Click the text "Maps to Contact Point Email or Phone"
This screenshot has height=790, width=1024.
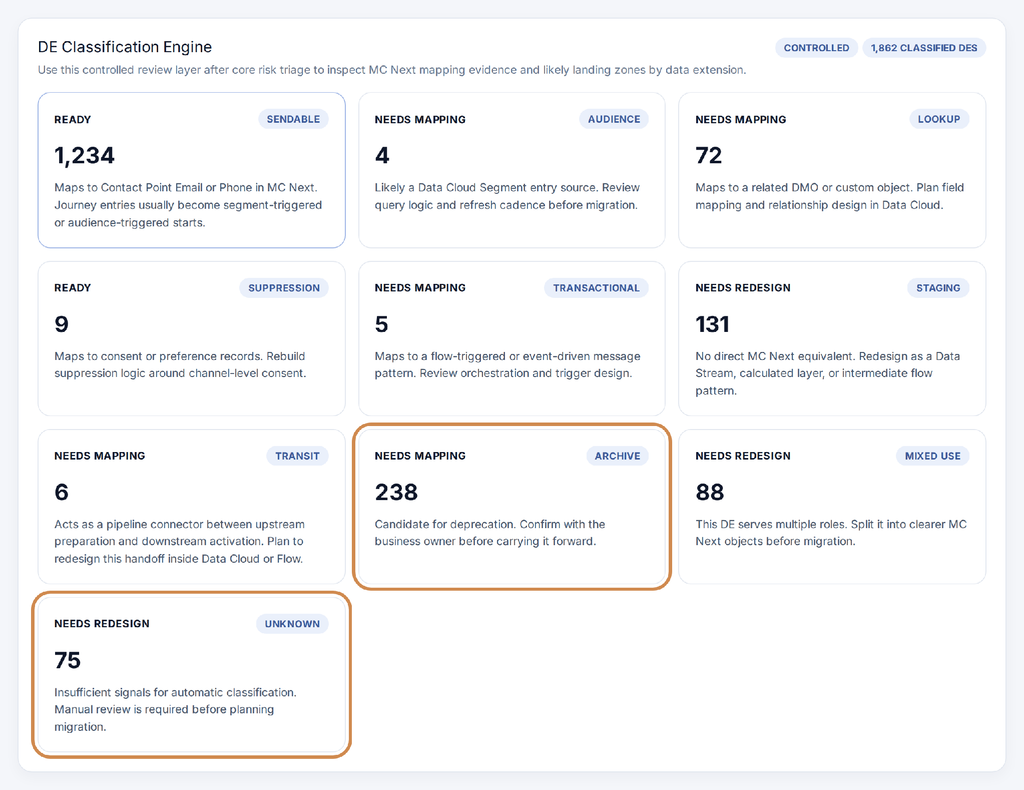tap(148, 187)
